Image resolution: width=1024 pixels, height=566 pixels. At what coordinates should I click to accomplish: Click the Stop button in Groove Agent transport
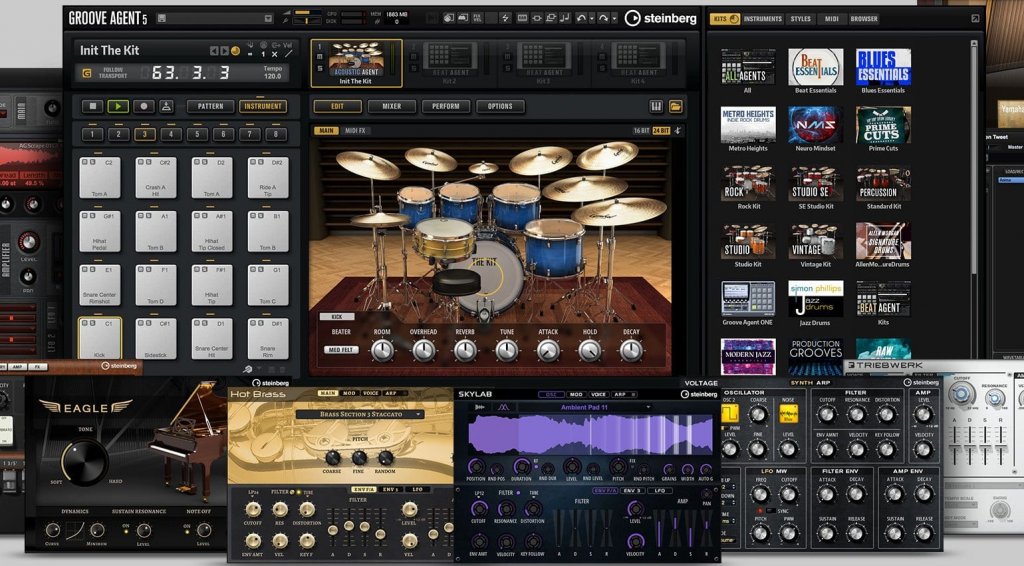[x=93, y=106]
